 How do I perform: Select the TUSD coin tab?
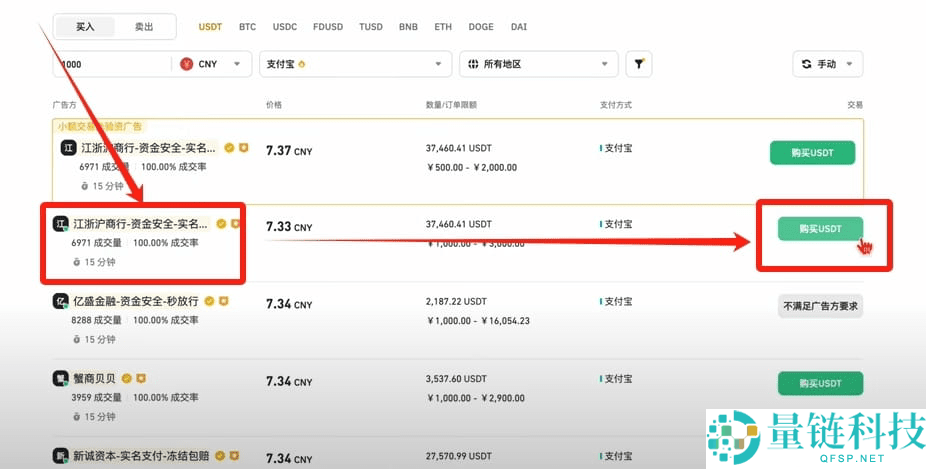(371, 27)
